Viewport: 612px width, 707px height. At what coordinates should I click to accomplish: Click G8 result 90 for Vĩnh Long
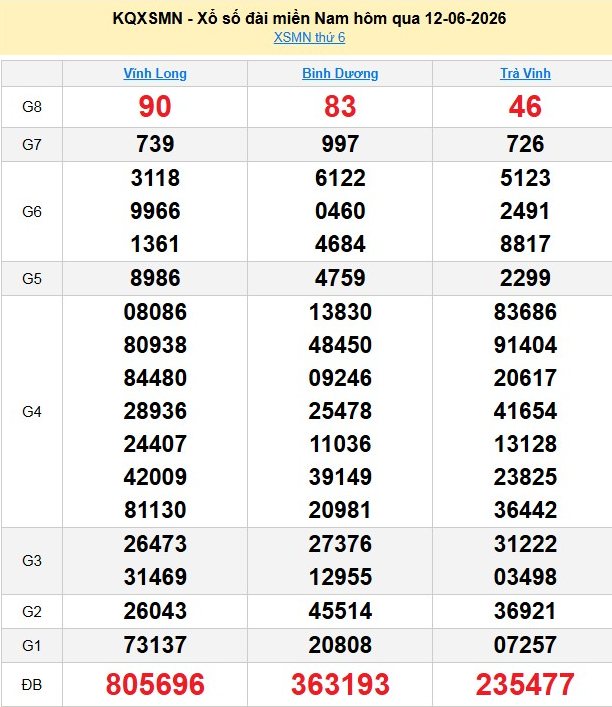pyautogui.click(x=155, y=107)
